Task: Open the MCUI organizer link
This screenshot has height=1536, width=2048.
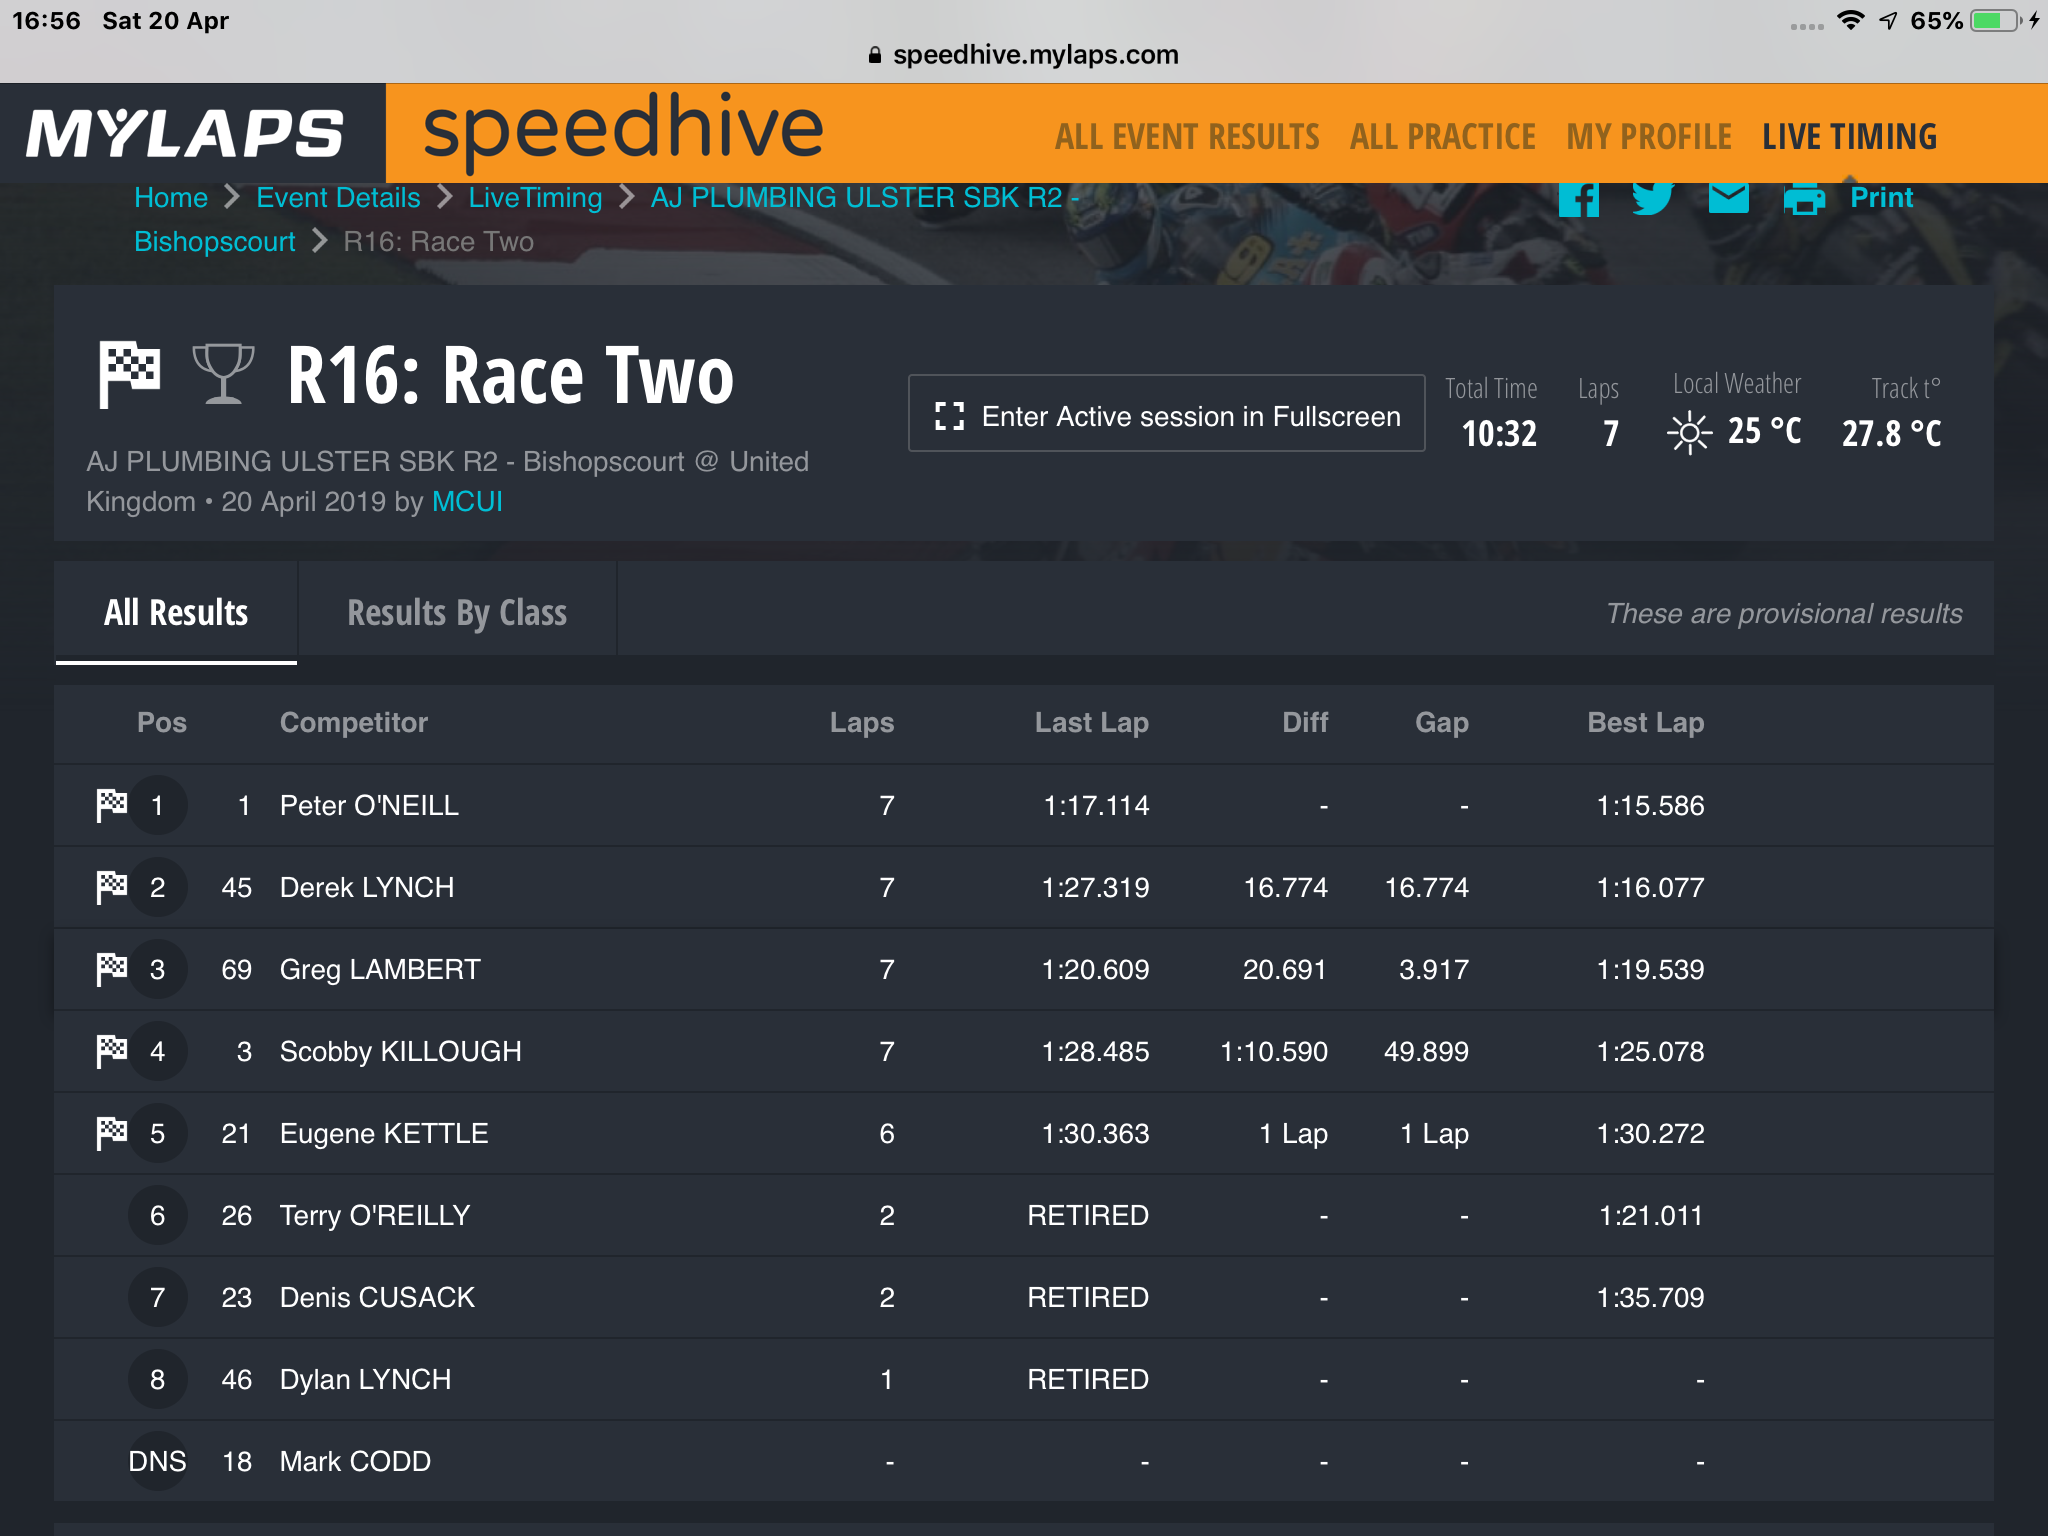Action: tap(467, 501)
